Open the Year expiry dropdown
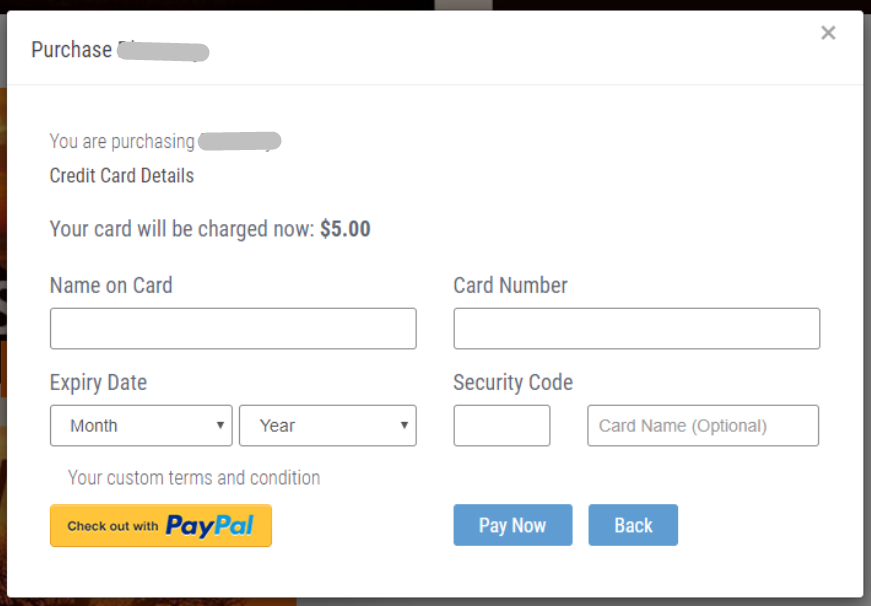 tap(328, 425)
